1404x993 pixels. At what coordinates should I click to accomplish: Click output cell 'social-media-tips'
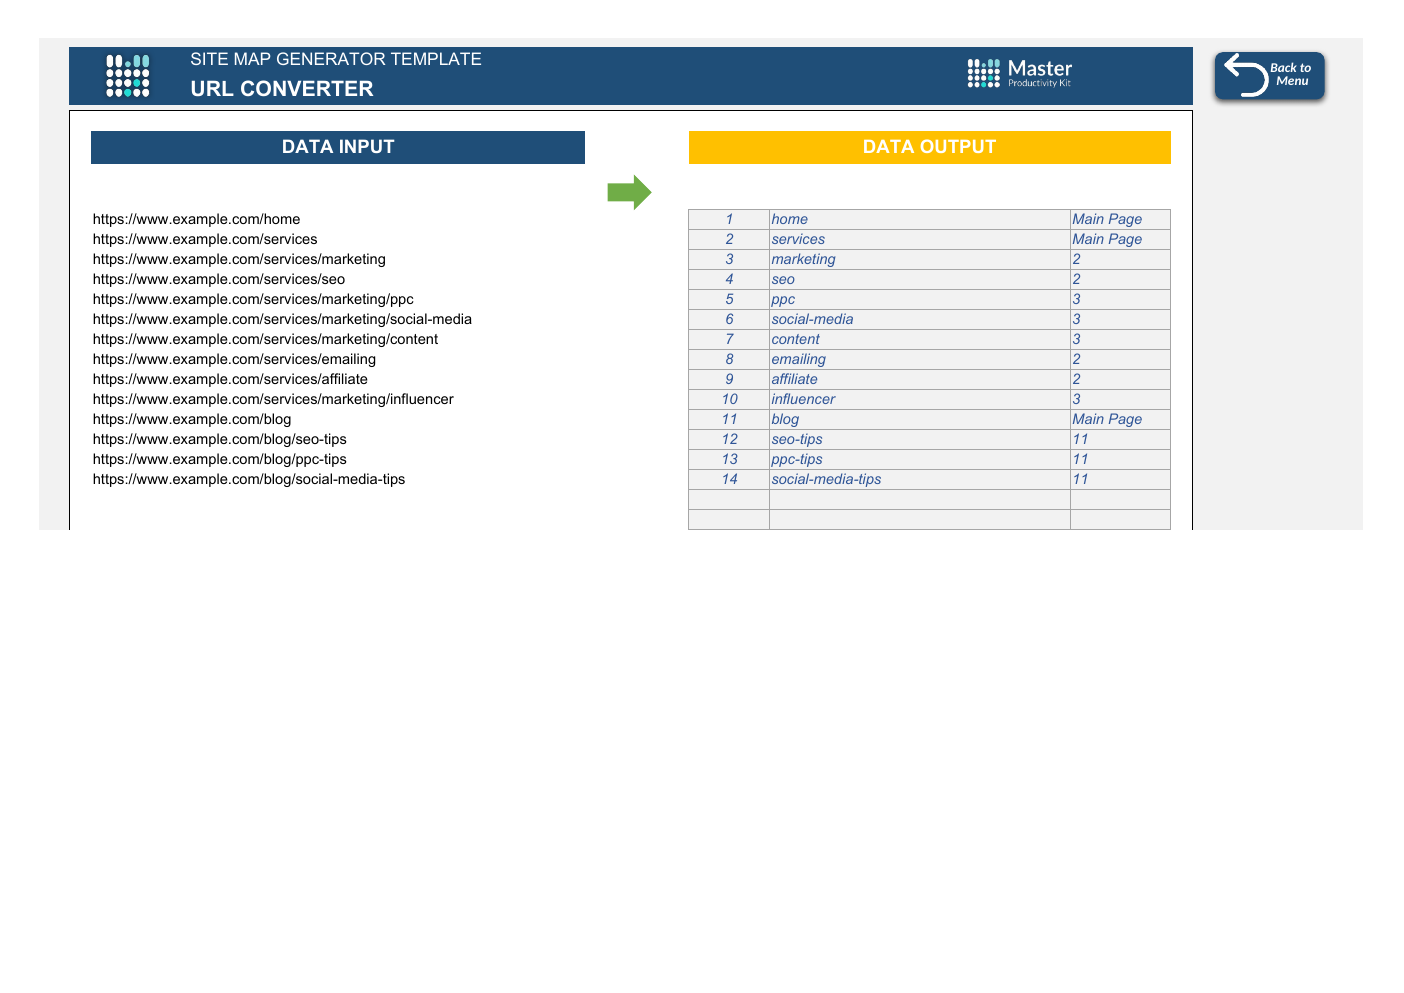pyautogui.click(x=920, y=479)
